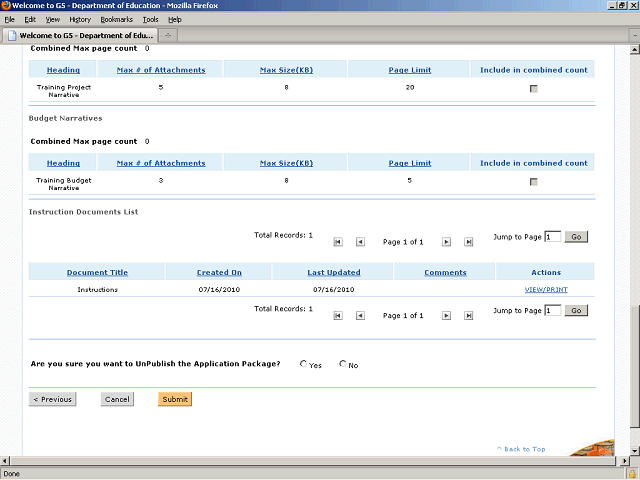Click first-page icon in upper pagination
Screen dimensions: 640x480
tap(338, 241)
